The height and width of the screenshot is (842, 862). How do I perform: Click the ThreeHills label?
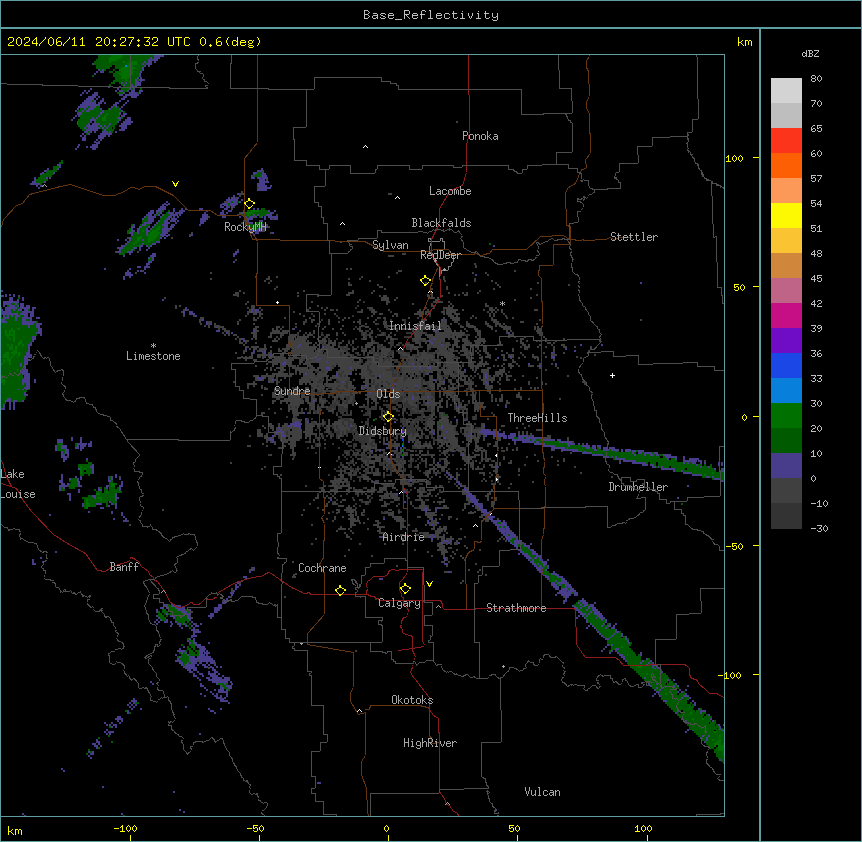[x=537, y=418]
